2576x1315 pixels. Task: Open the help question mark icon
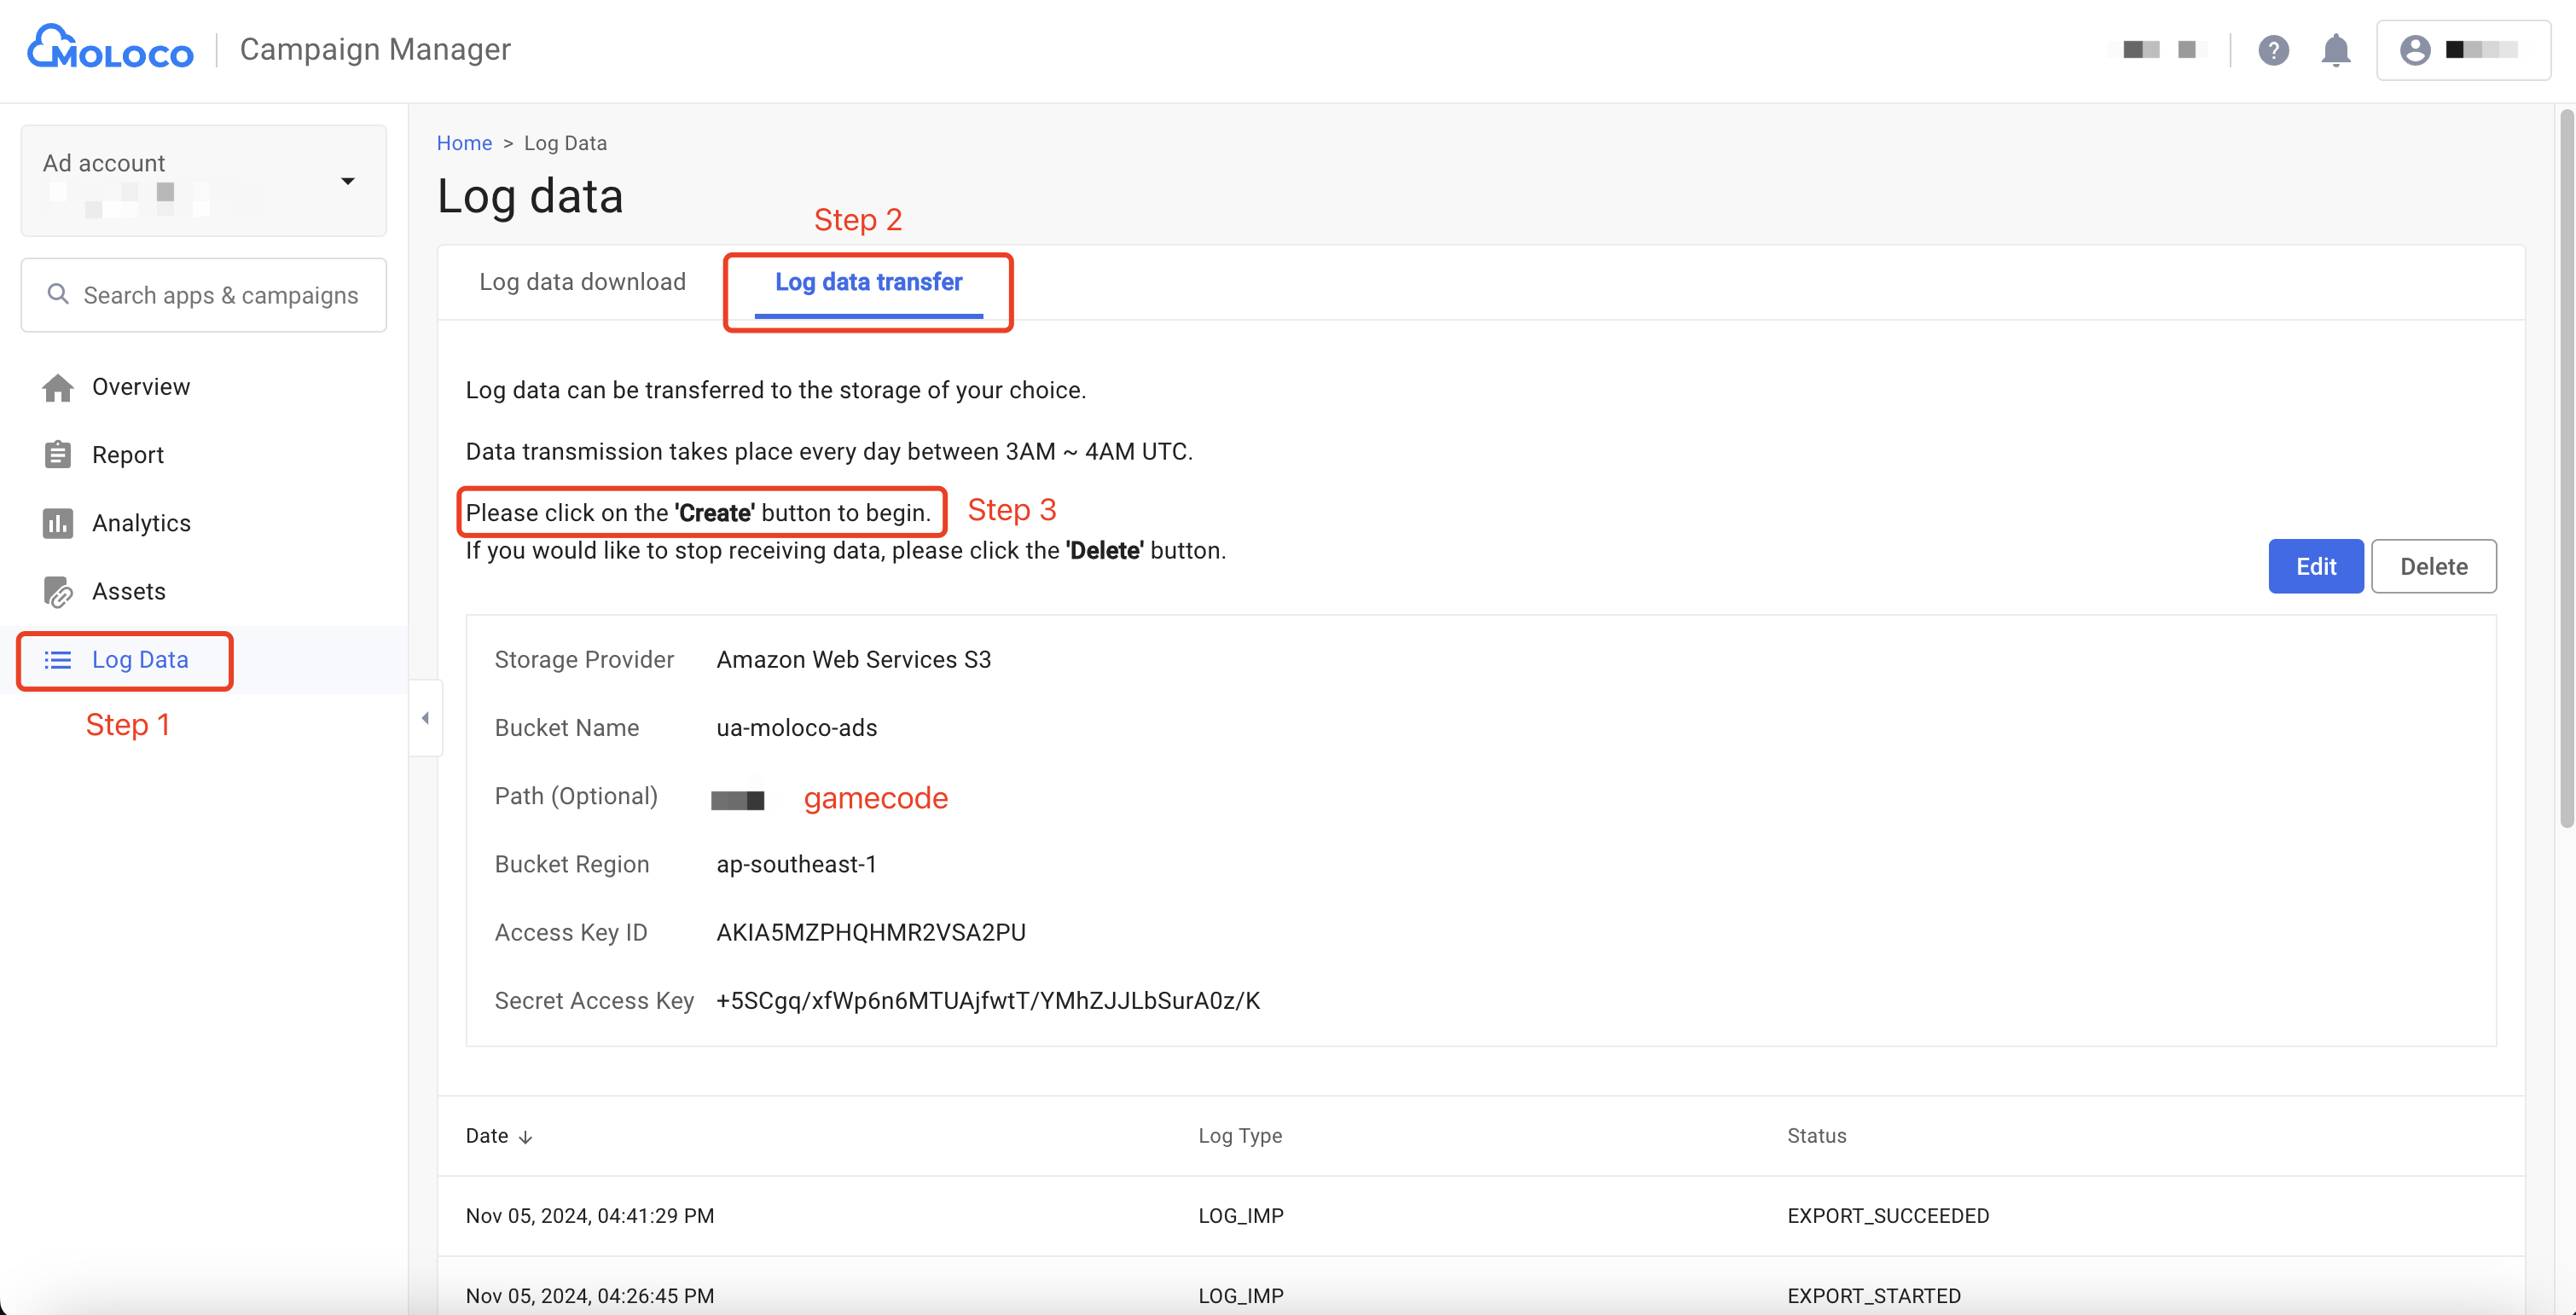pos(2273,50)
